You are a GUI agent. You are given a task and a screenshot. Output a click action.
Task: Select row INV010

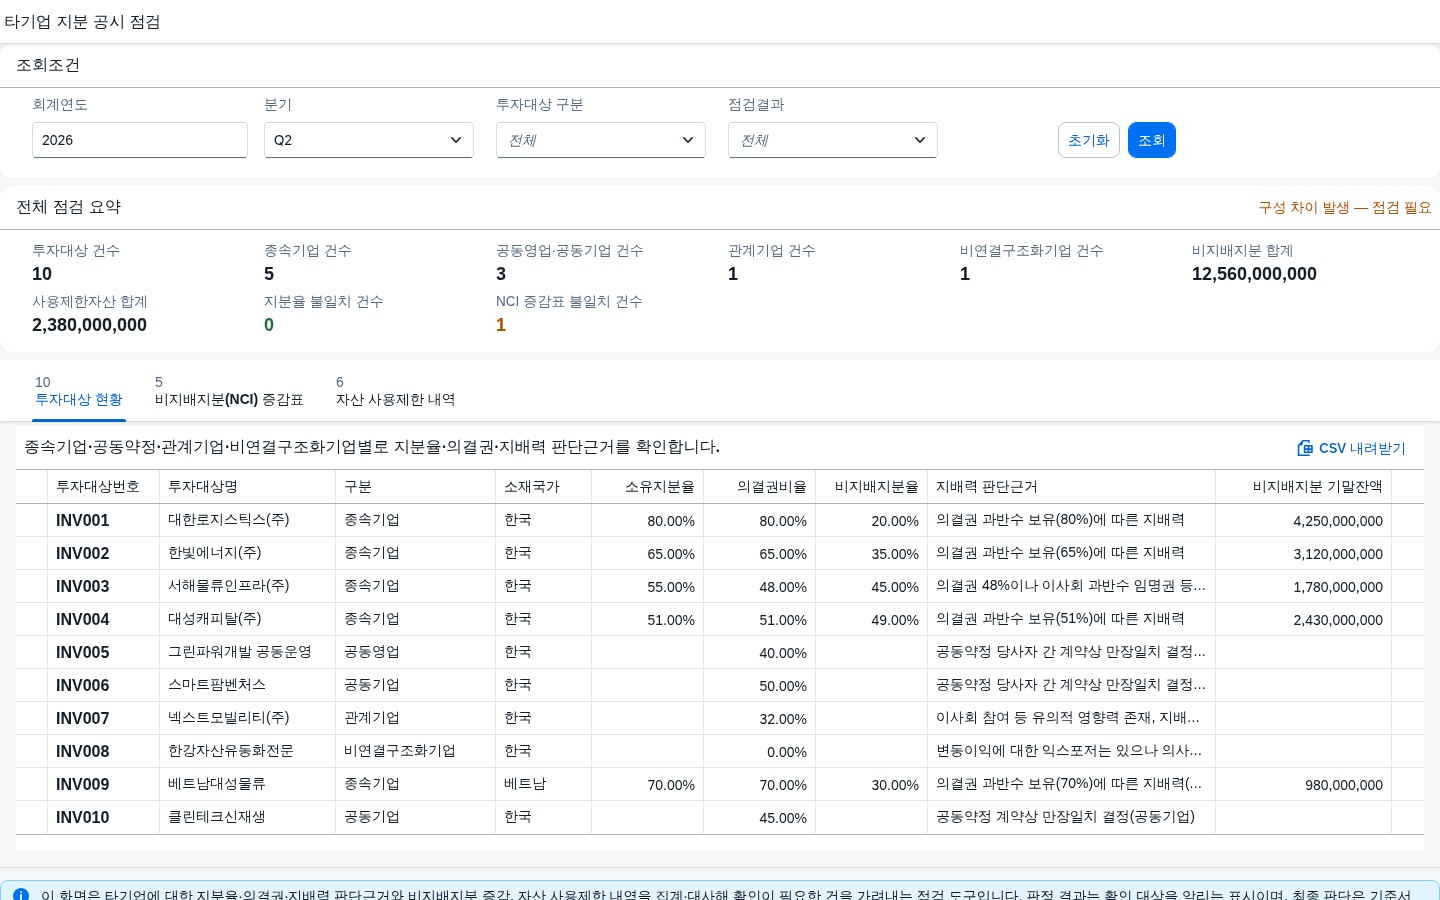coord(720,817)
